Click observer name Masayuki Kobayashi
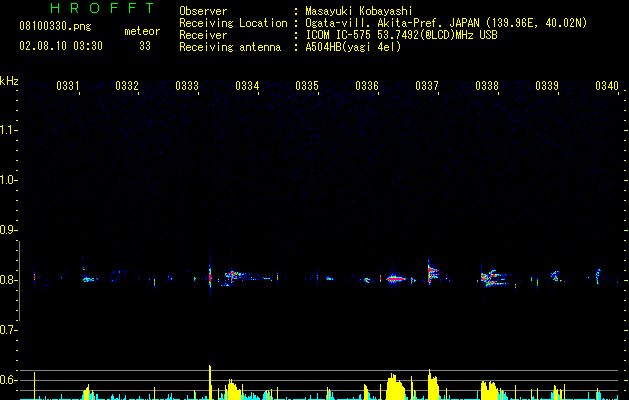This screenshot has height=400, width=629. 359,11
